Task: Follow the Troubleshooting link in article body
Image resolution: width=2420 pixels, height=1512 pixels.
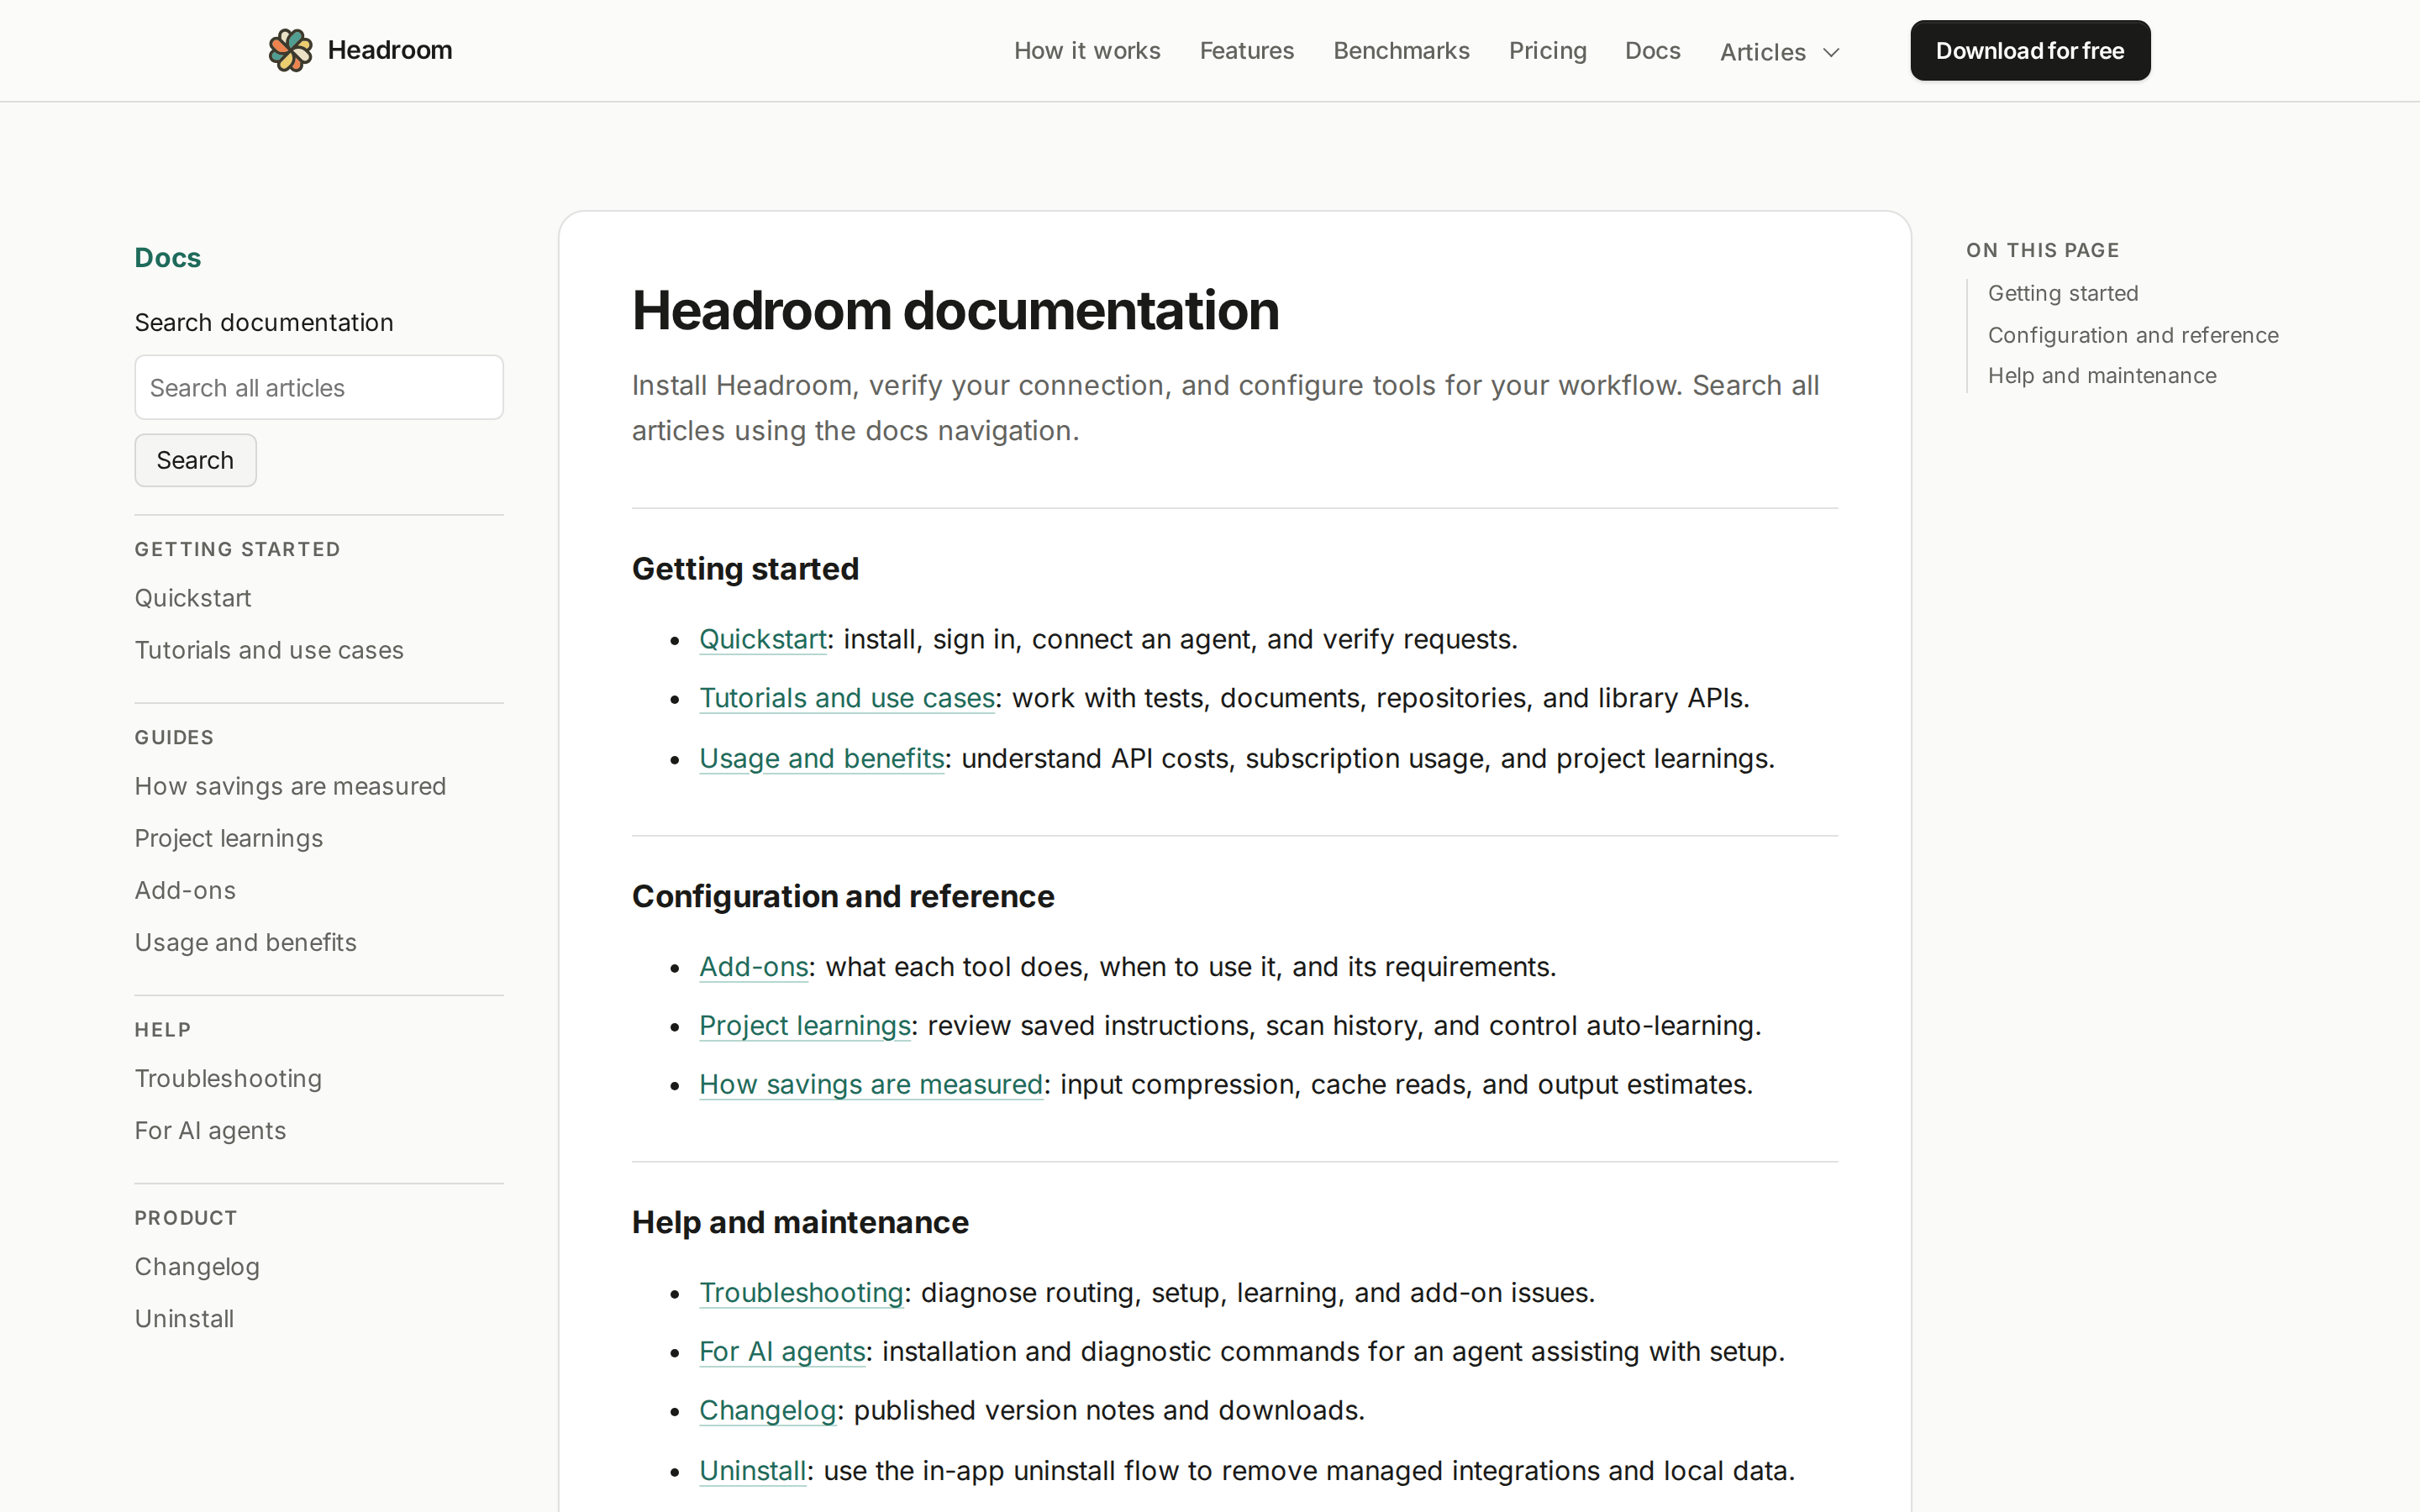Action: pos(801,1293)
